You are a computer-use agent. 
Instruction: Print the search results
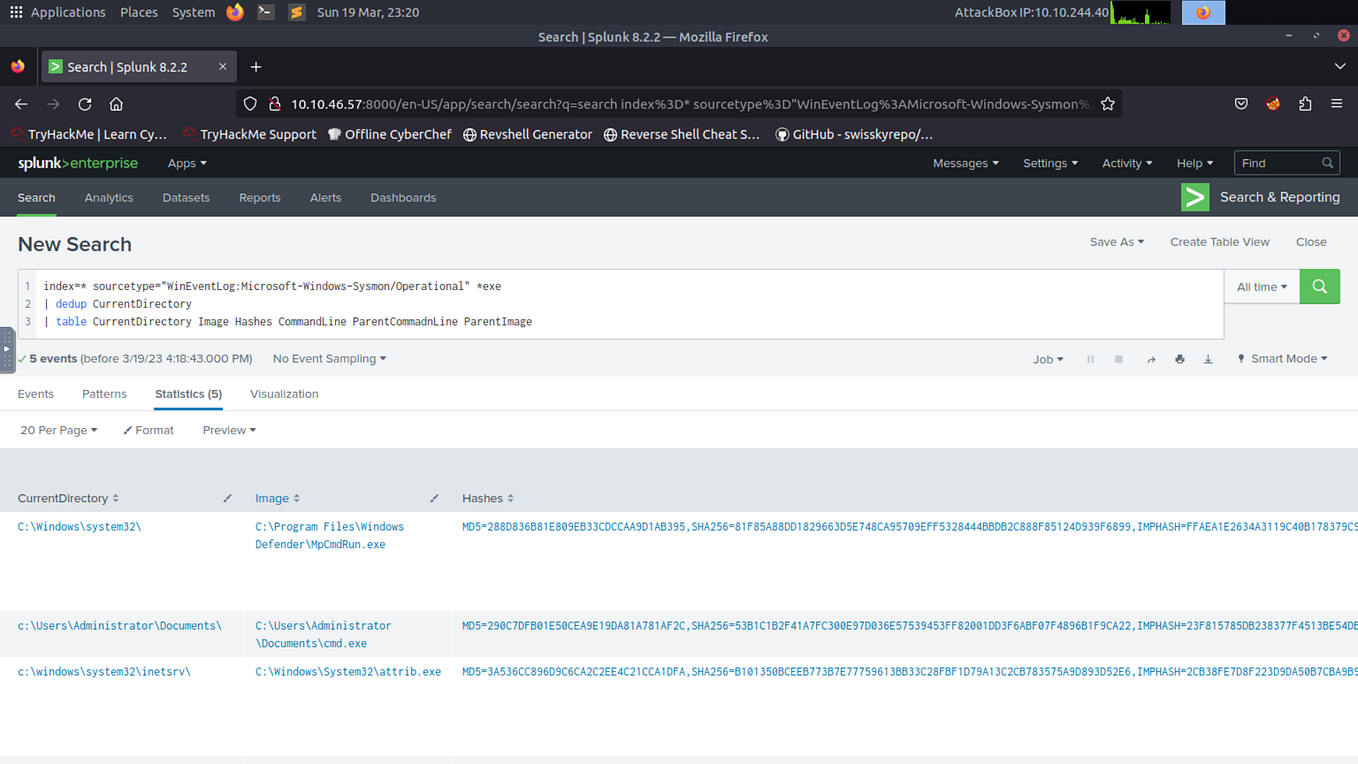(x=1179, y=358)
